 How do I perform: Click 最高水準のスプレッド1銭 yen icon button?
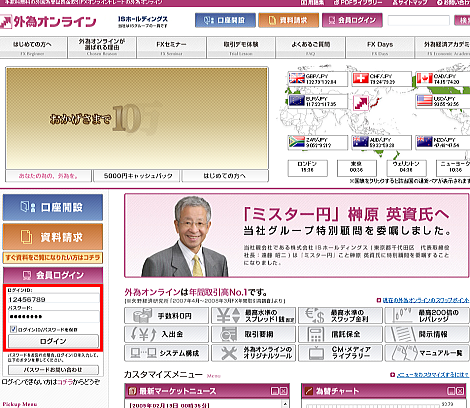click(x=253, y=316)
